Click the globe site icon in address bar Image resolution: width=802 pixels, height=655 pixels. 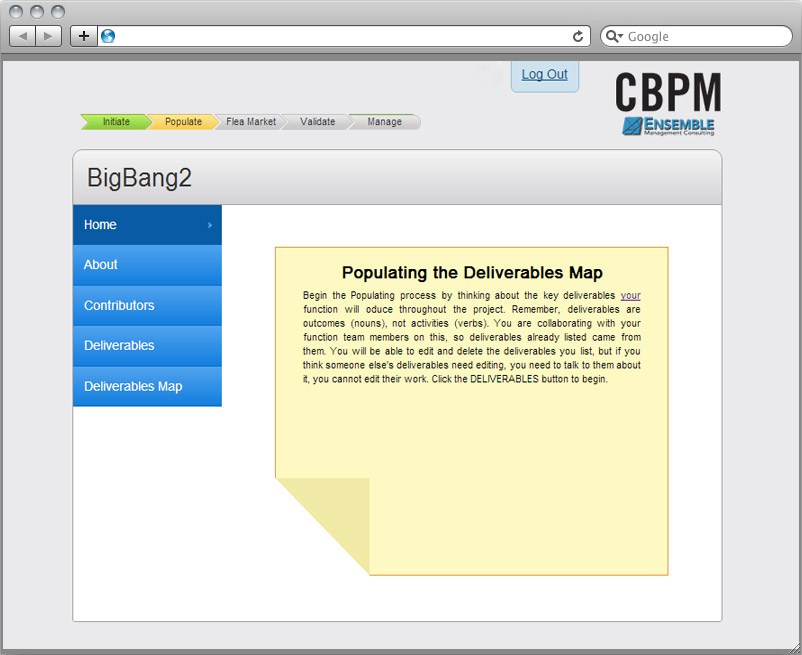108,36
